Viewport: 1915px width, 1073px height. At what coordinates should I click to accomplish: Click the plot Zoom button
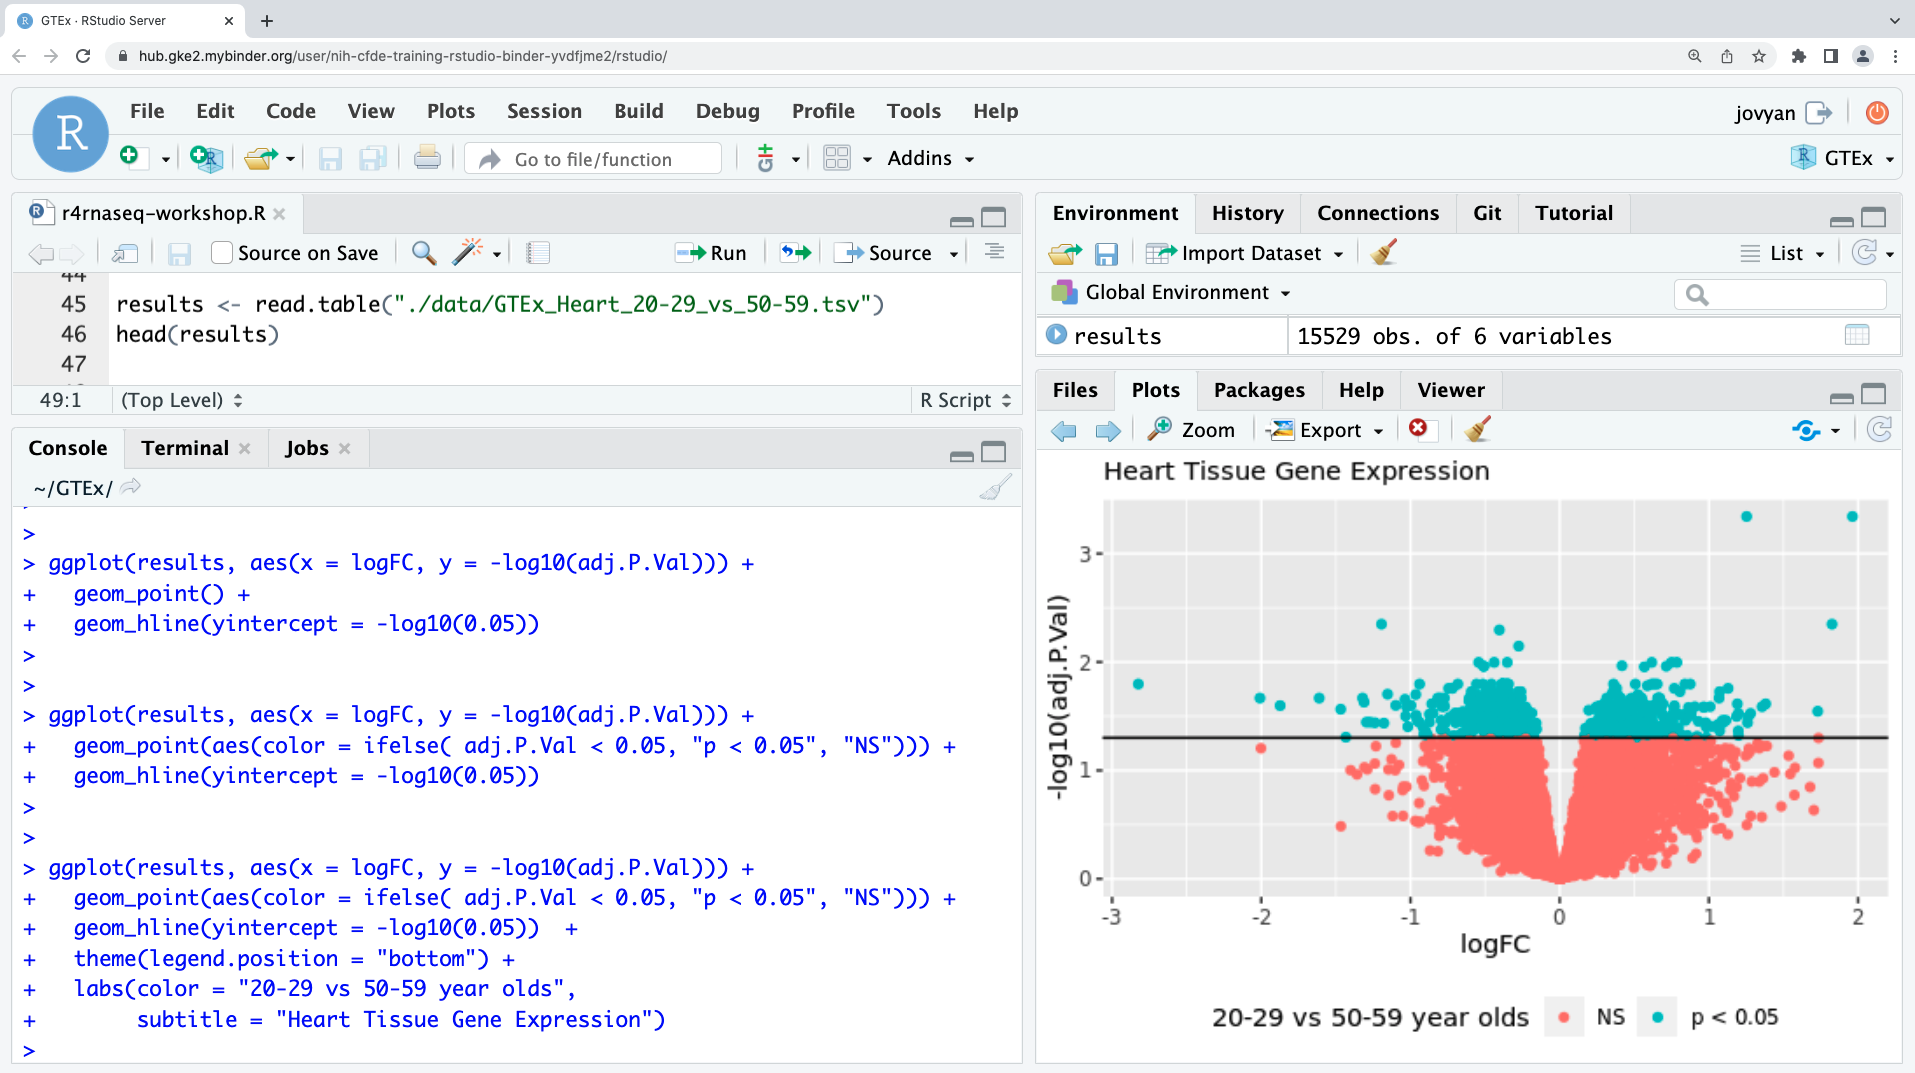1192,430
